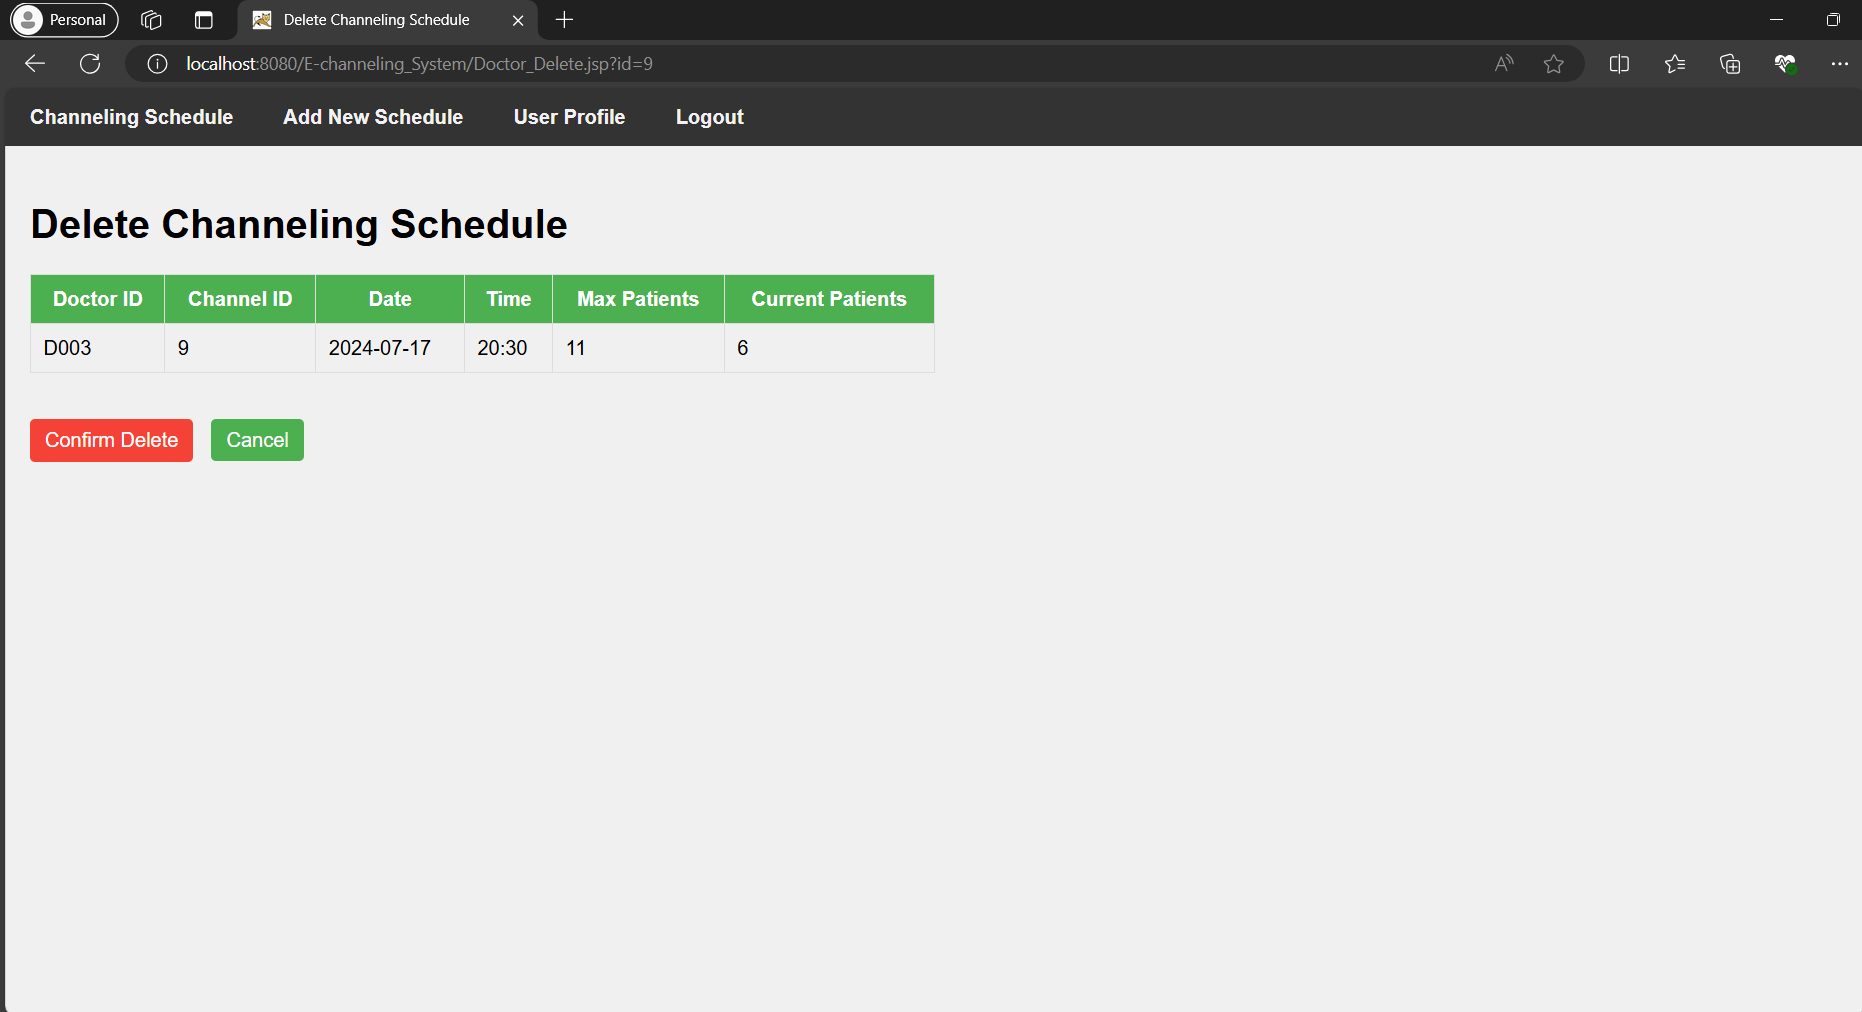Click the red Confirm Delete button
The height and width of the screenshot is (1012, 1862).
click(x=111, y=440)
